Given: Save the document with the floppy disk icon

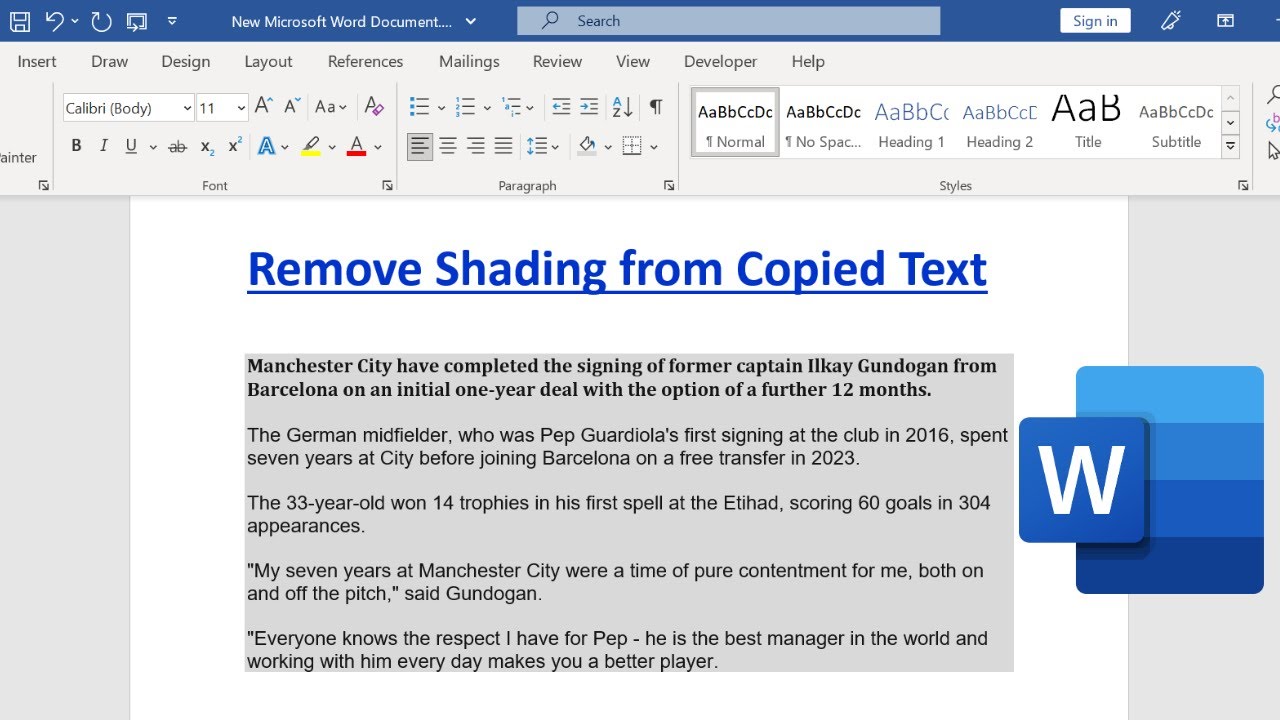Looking at the screenshot, I should point(20,21).
